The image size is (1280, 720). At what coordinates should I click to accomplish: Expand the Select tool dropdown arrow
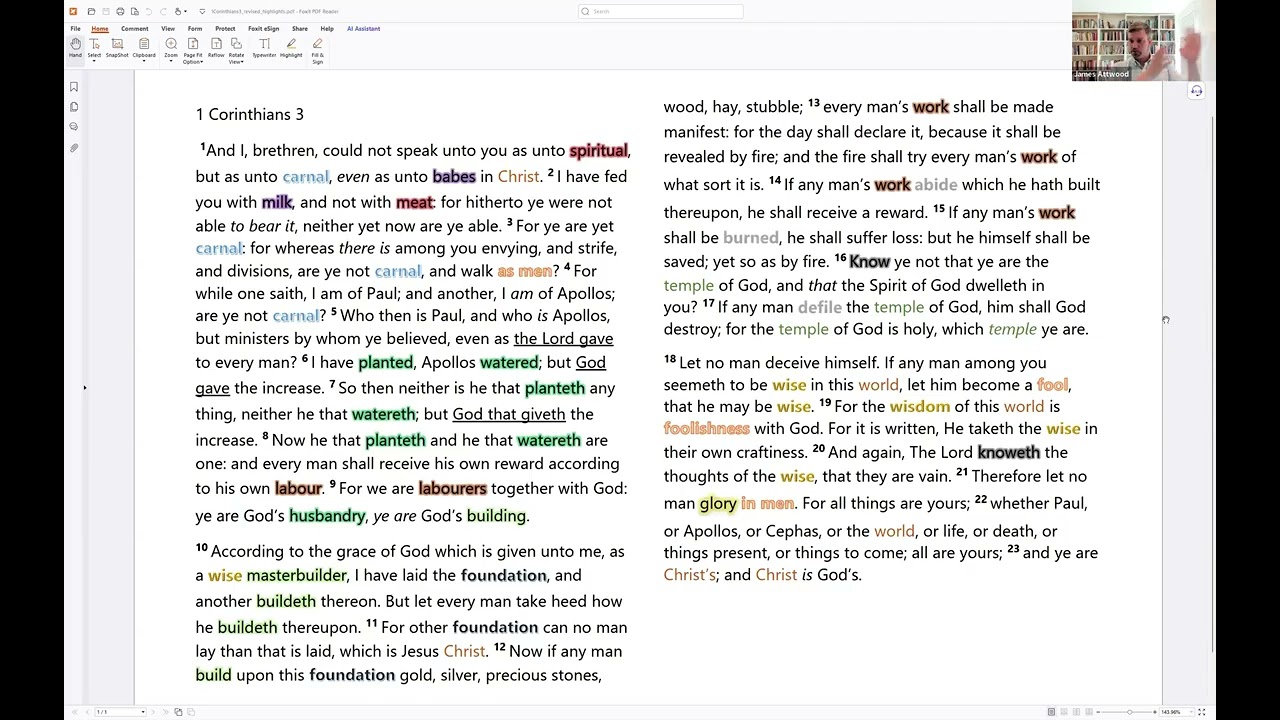[x=94, y=61]
